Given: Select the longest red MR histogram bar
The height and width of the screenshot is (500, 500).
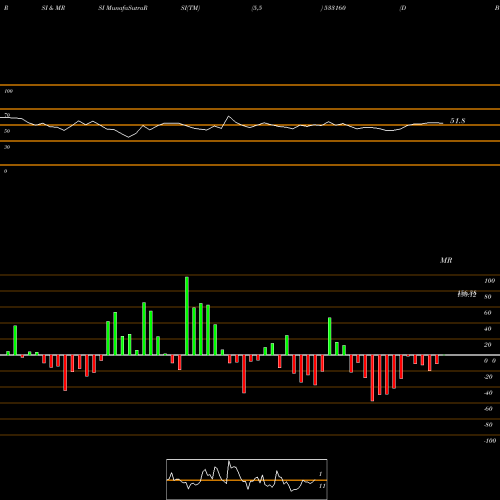Looking at the screenshot, I should (372, 378).
